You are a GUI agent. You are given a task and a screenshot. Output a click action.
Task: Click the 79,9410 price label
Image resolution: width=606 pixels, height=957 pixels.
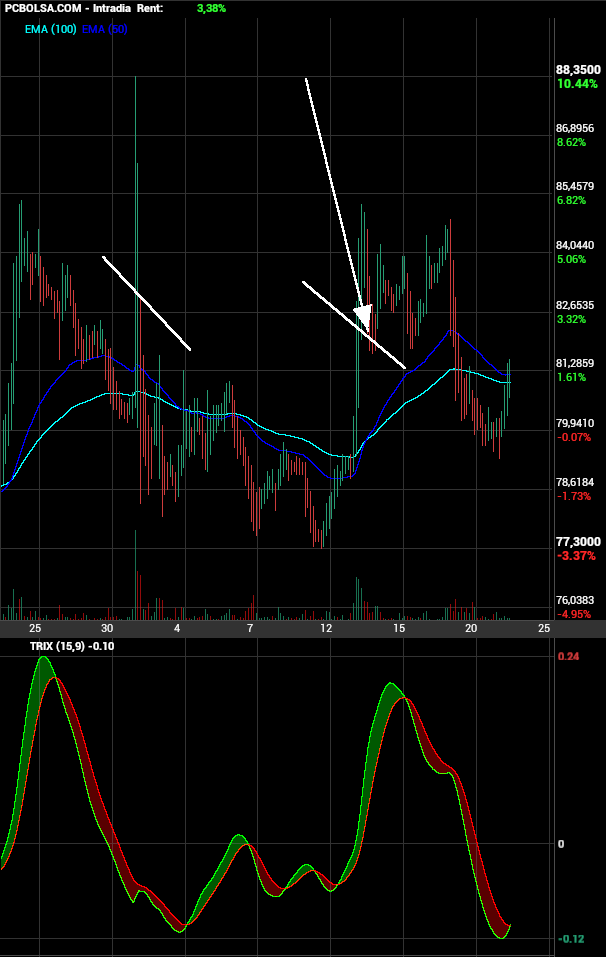[575, 424]
